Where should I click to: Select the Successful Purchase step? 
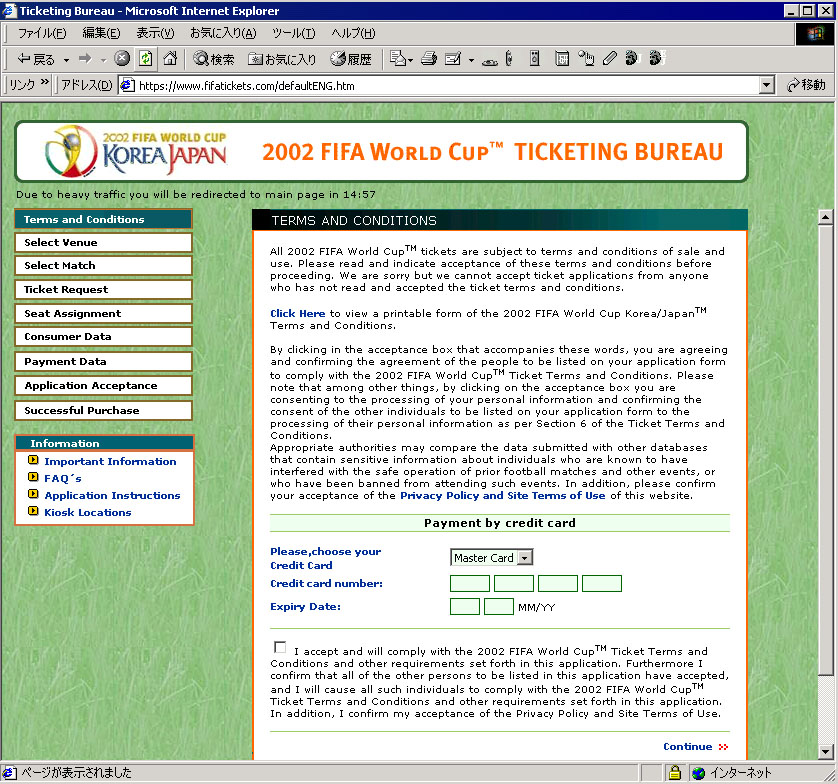(103, 410)
